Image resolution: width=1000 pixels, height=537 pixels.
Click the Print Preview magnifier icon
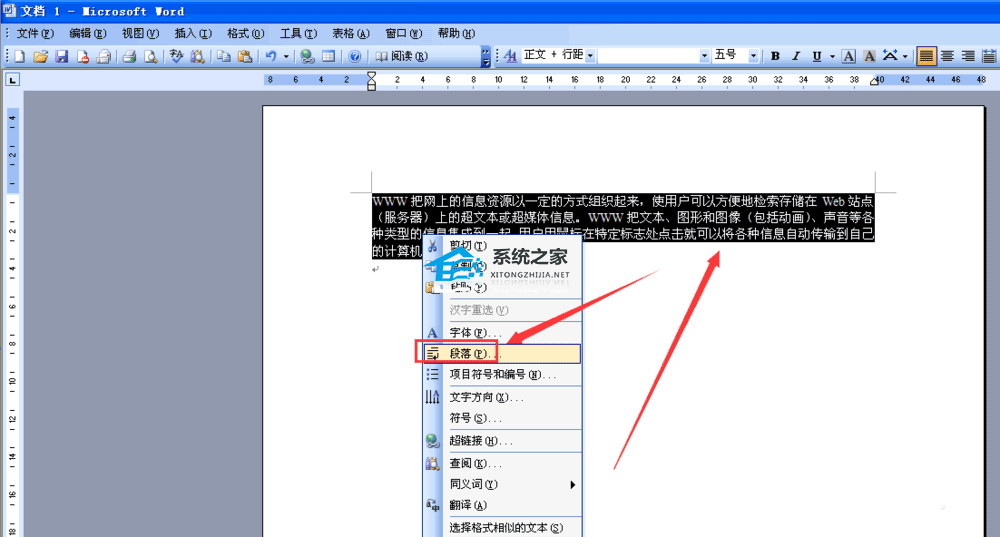151,57
